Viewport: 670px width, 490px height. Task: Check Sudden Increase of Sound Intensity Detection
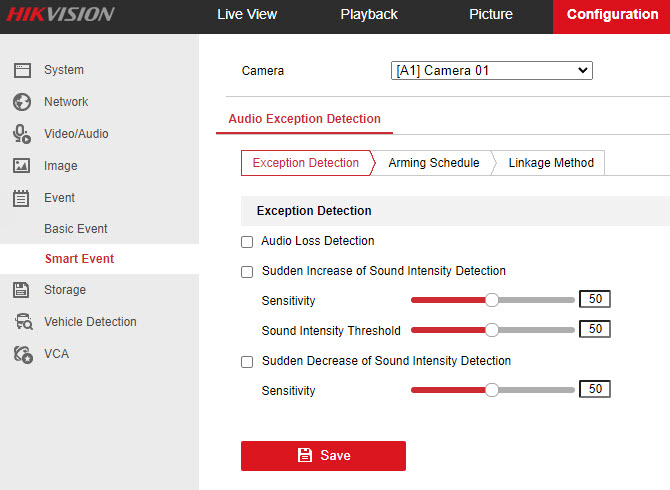click(247, 272)
